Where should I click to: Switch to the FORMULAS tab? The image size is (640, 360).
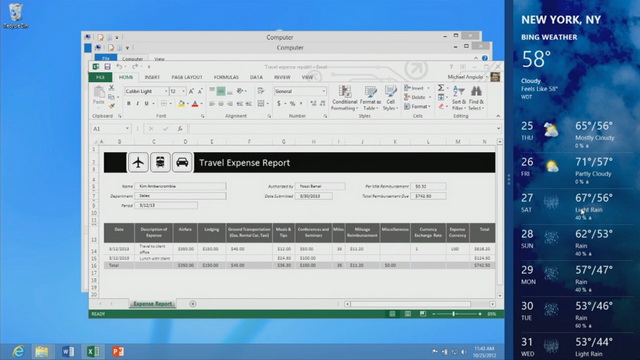click(x=226, y=77)
